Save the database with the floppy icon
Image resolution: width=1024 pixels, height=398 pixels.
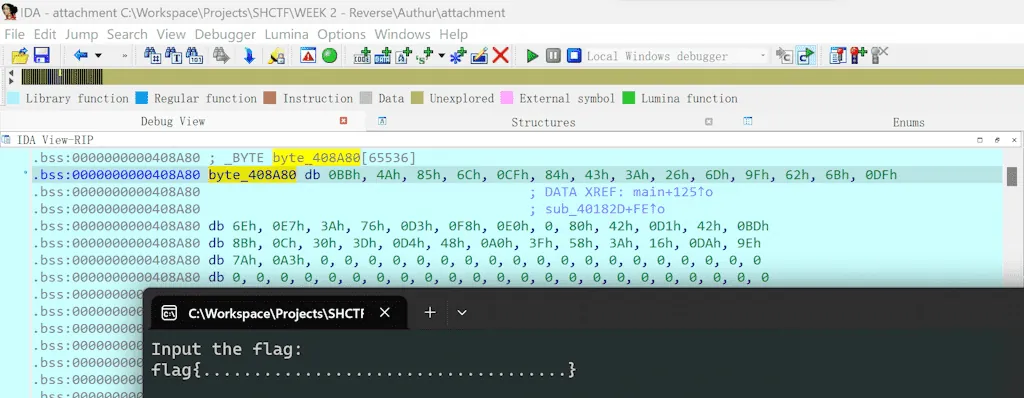42,56
